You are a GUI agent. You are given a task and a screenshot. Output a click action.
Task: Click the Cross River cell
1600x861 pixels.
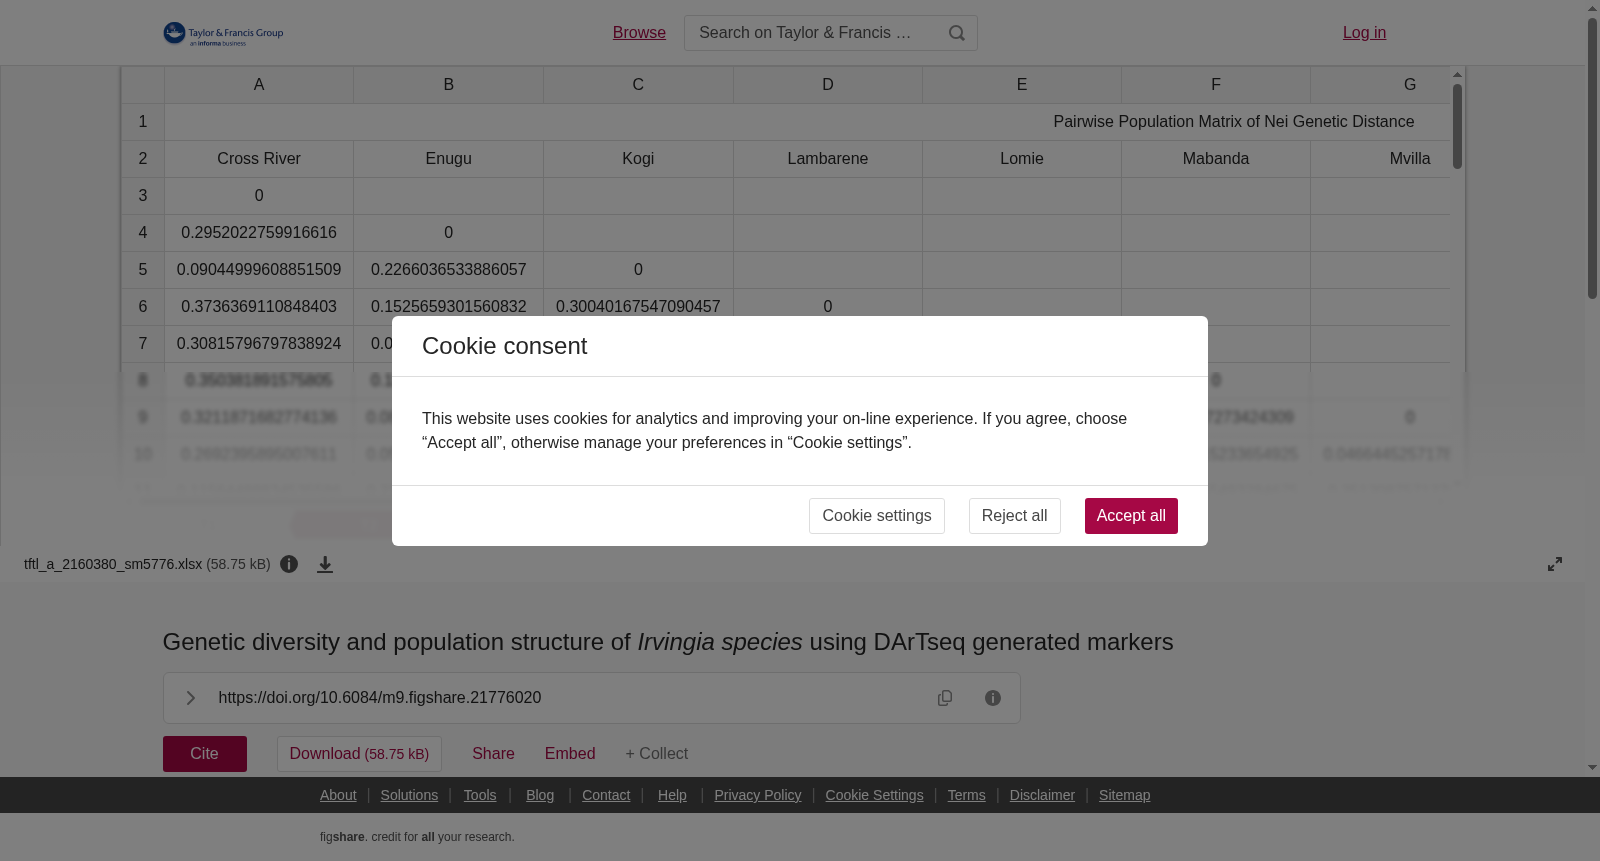[259, 159]
